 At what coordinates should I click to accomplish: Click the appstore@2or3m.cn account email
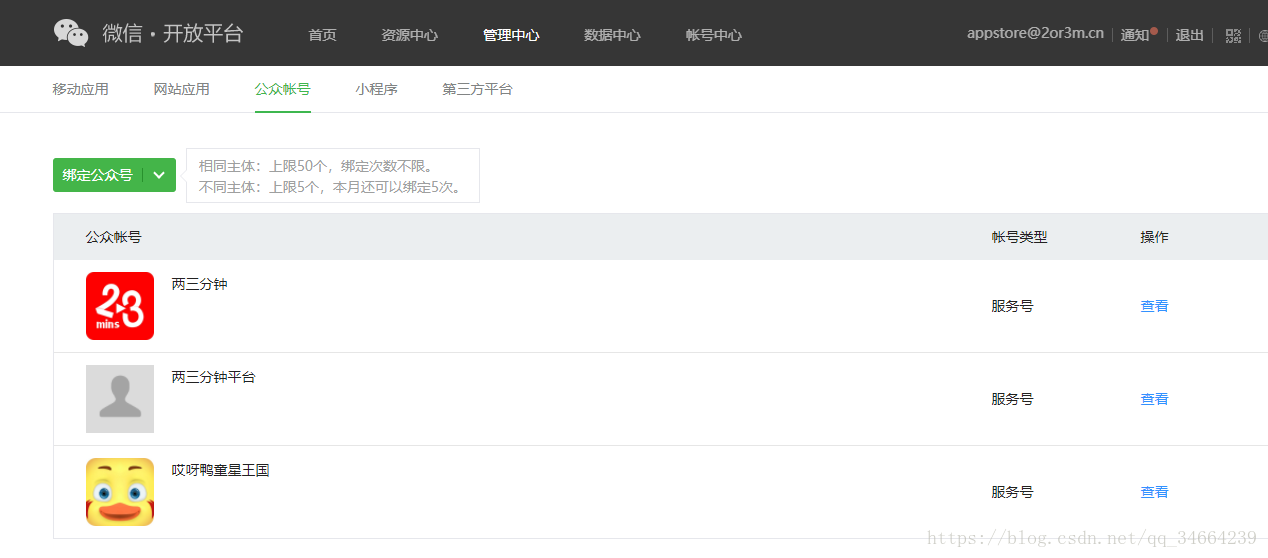(x=1035, y=33)
